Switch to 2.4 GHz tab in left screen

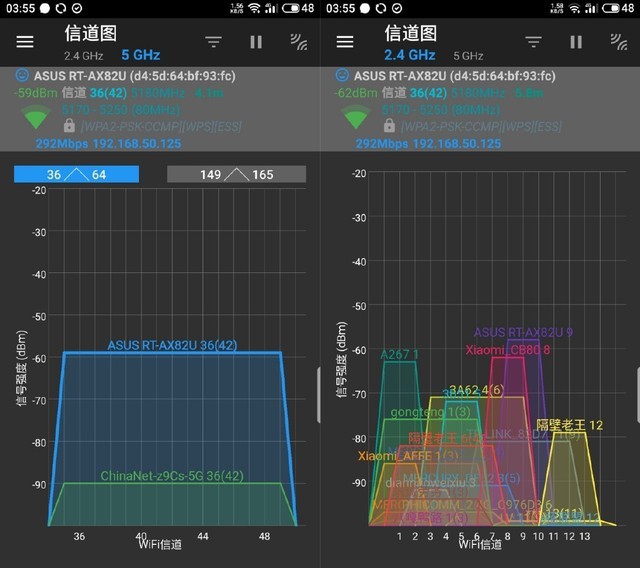click(x=84, y=56)
